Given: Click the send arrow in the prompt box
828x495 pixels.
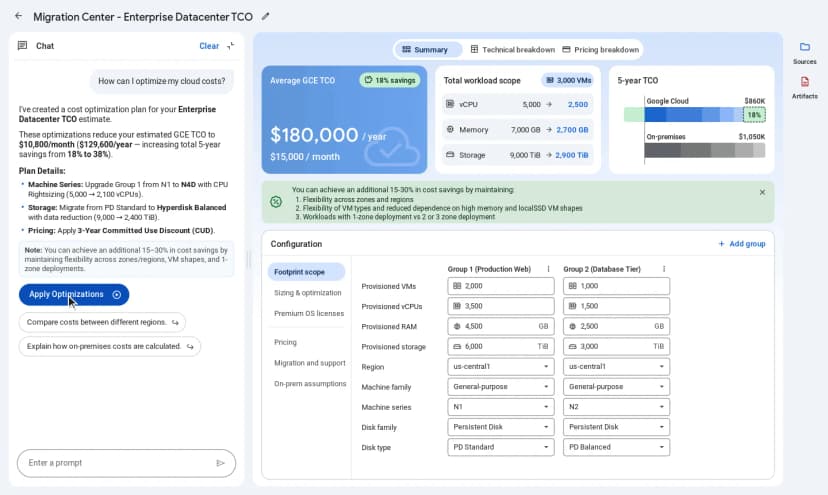Looking at the screenshot, I should coord(220,463).
